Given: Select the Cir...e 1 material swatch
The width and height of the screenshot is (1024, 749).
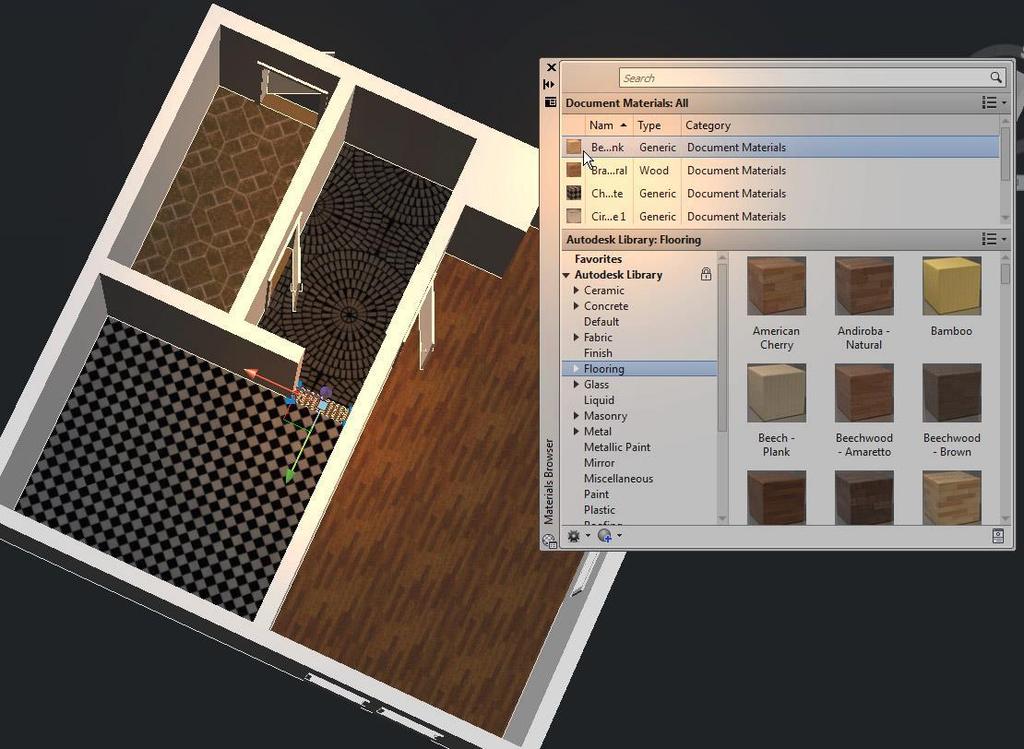Looking at the screenshot, I should point(573,216).
